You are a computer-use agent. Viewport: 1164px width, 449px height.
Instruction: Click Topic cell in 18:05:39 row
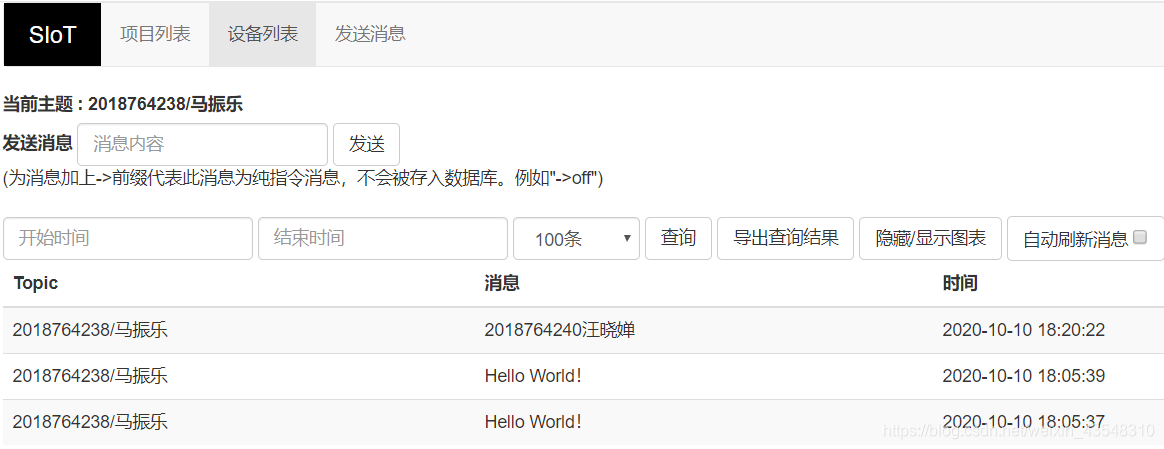91,376
